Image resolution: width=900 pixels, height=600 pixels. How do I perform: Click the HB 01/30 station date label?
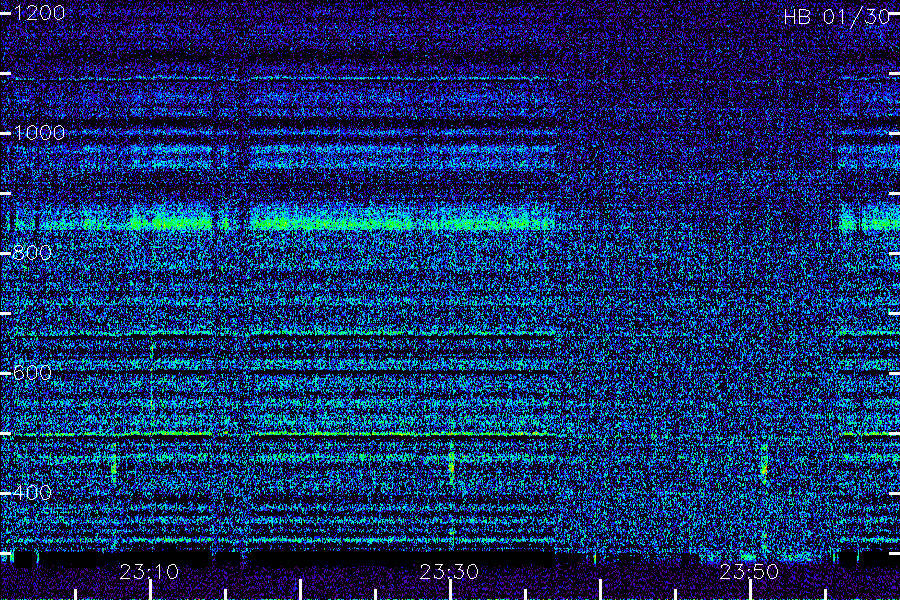(x=837, y=17)
